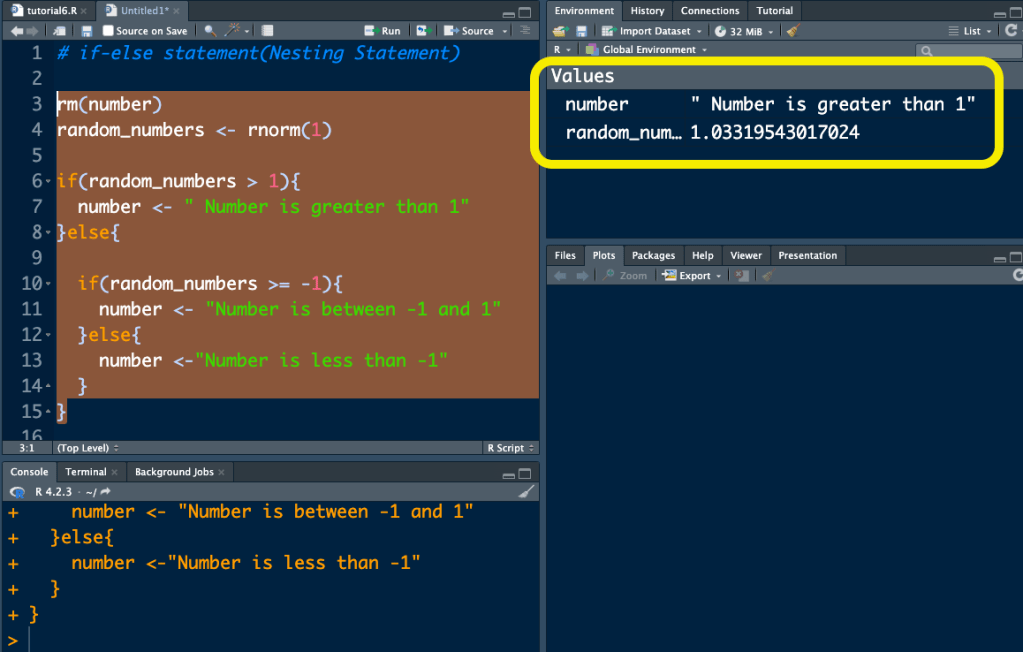Refresh the environment pane
1023x652 pixels.
[1012, 31]
